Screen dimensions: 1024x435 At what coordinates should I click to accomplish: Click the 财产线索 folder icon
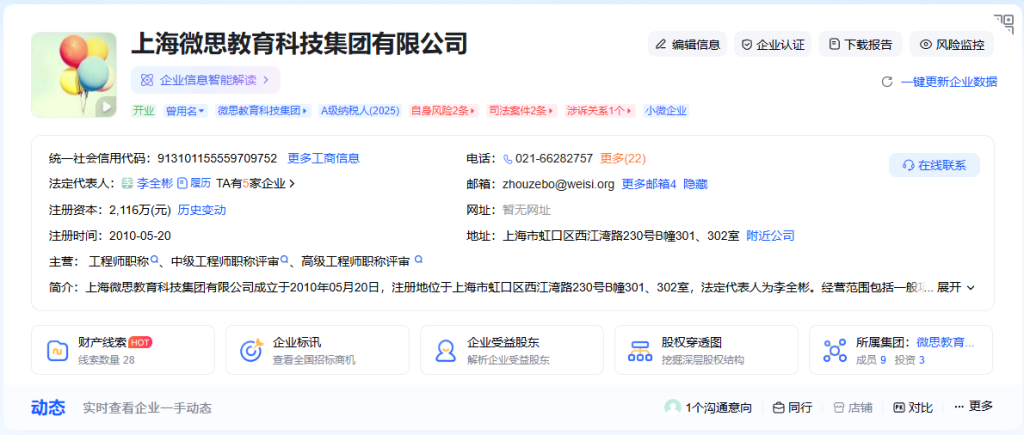tap(58, 351)
